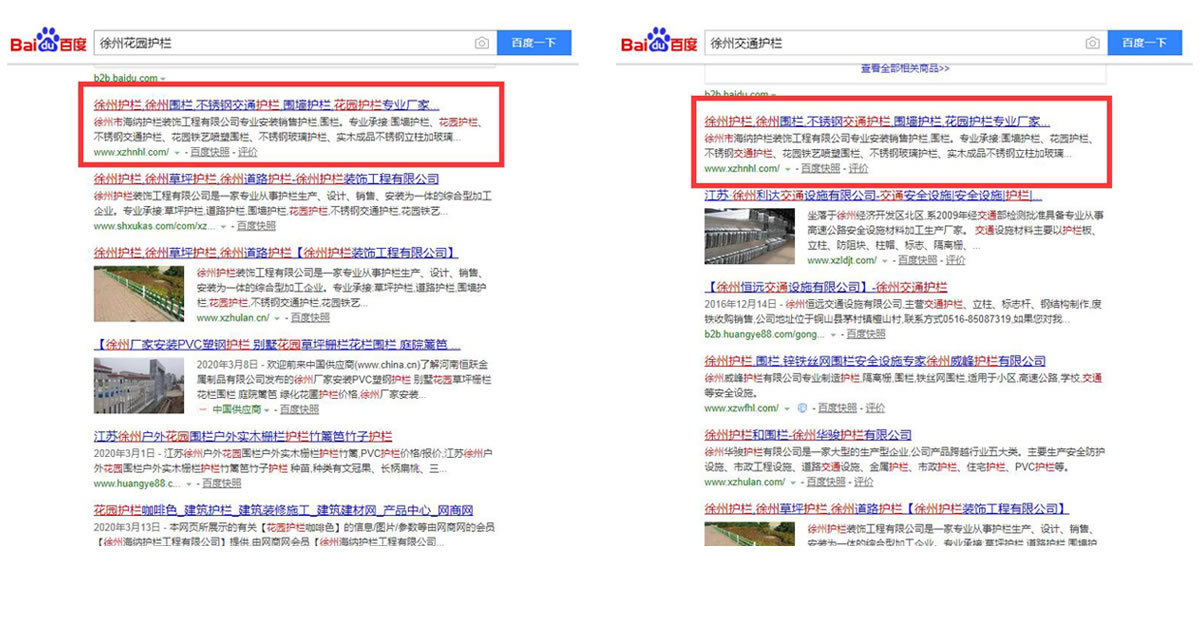Expand the dropdown arrow next to www.shxukas.com
Viewport: 1201px width, 641px height.
[223, 226]
